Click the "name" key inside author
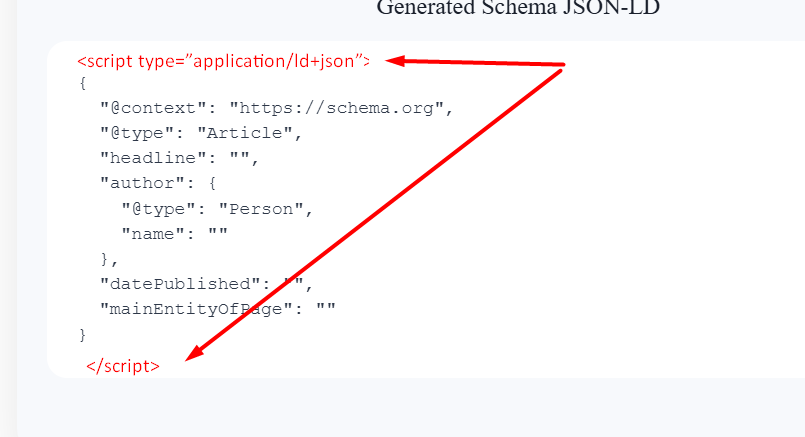Screen dimensions: 805x437 [x=153, y=234]
